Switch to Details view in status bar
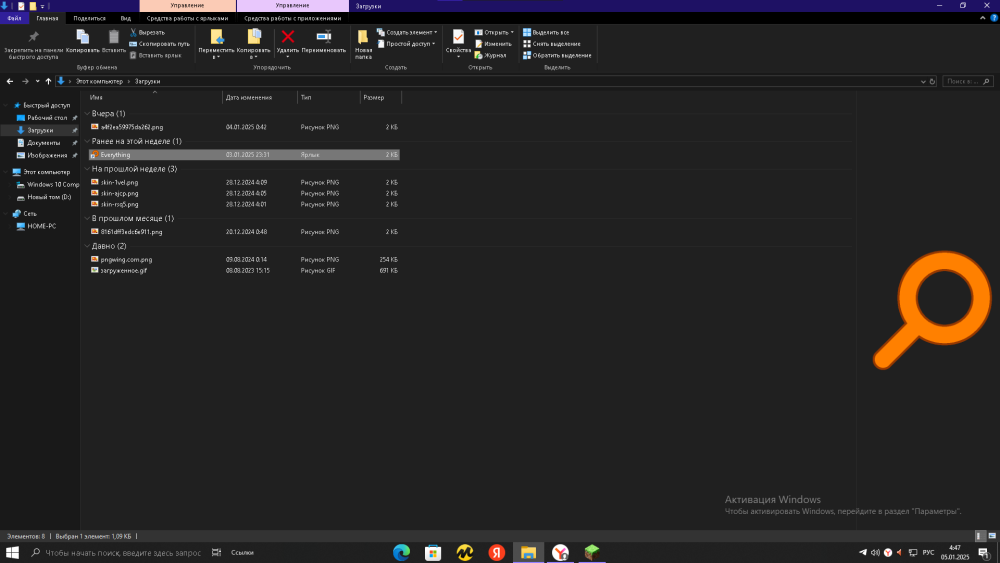1000x563 pixels. click(x=980, y=536)
